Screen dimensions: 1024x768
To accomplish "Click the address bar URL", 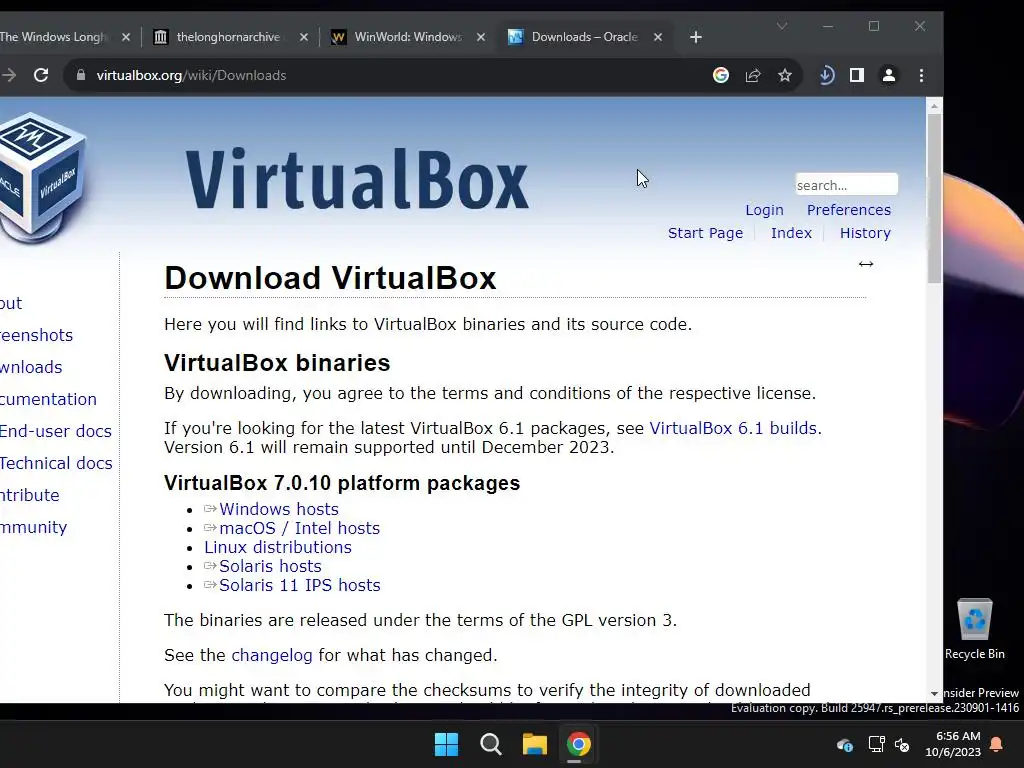I will click(x=191, y=75).
